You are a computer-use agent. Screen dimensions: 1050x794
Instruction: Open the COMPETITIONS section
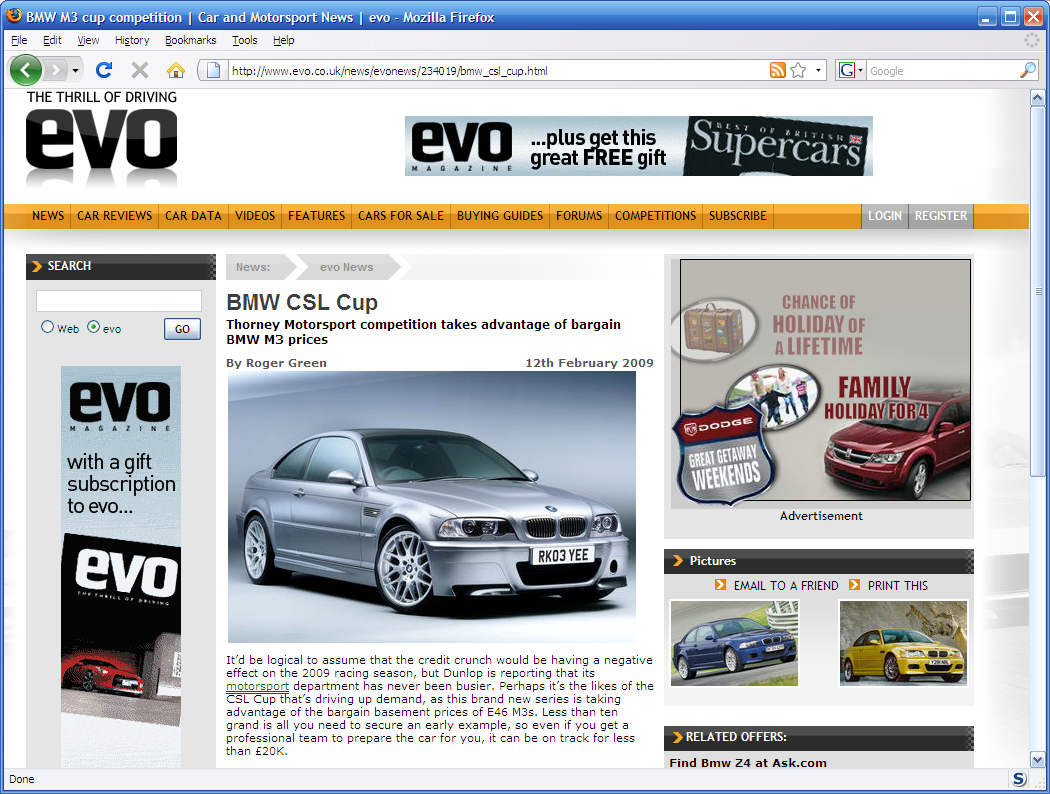coord(656,216)
